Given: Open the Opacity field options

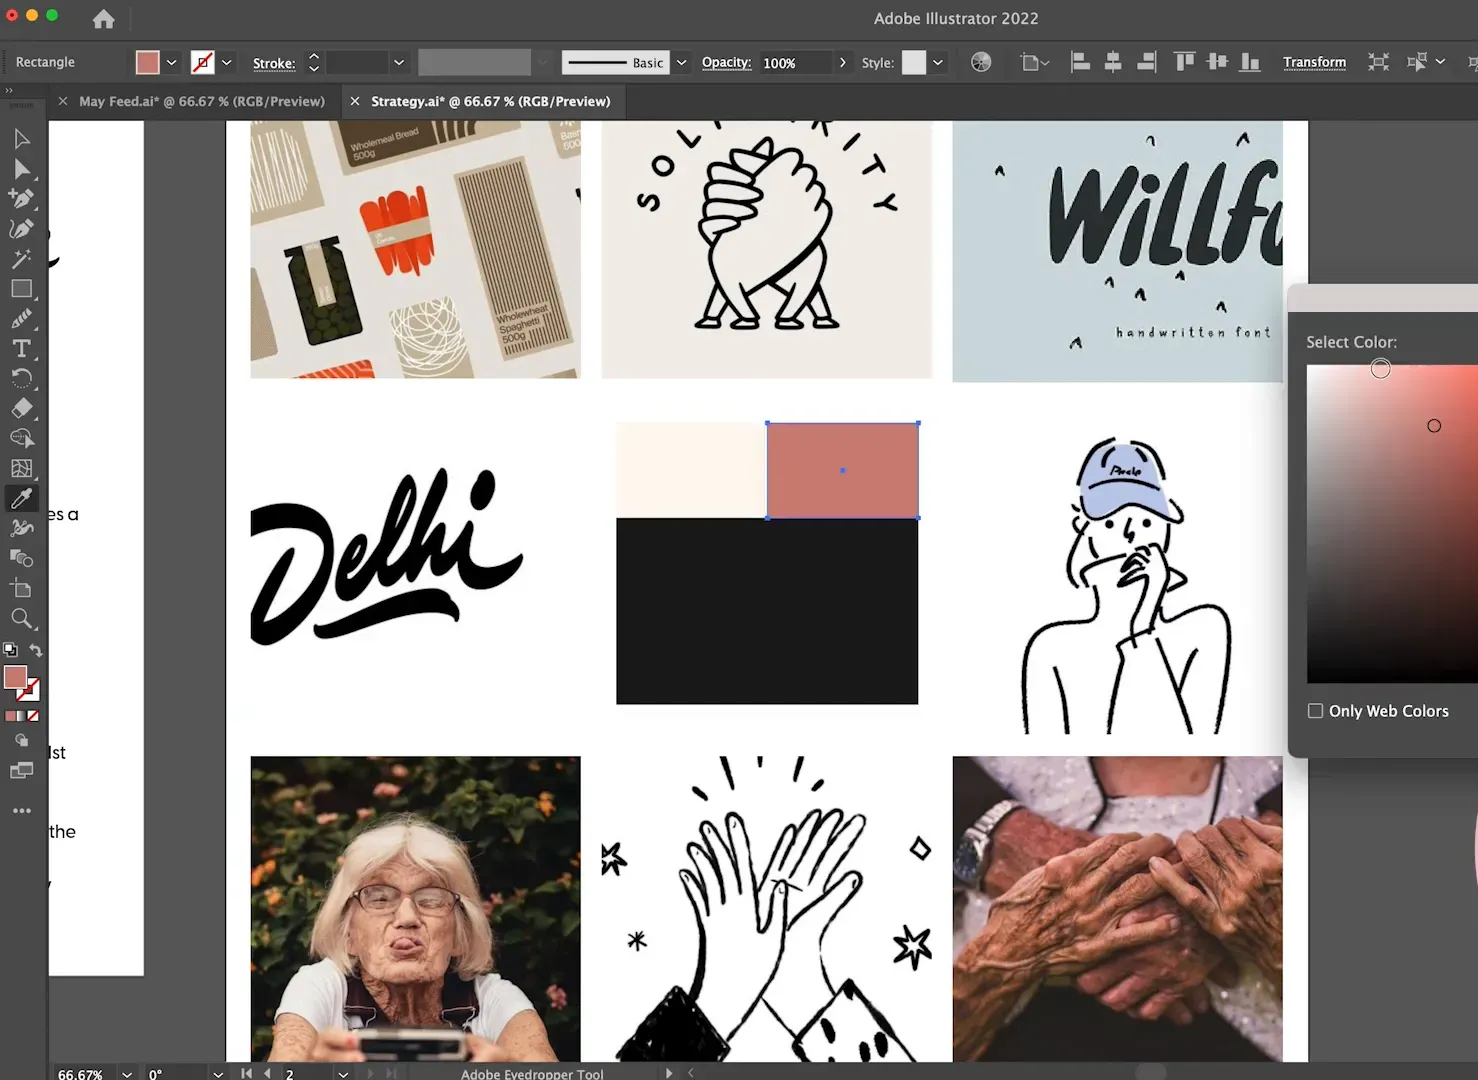Looking at the screenshot, I should (843, 62).
